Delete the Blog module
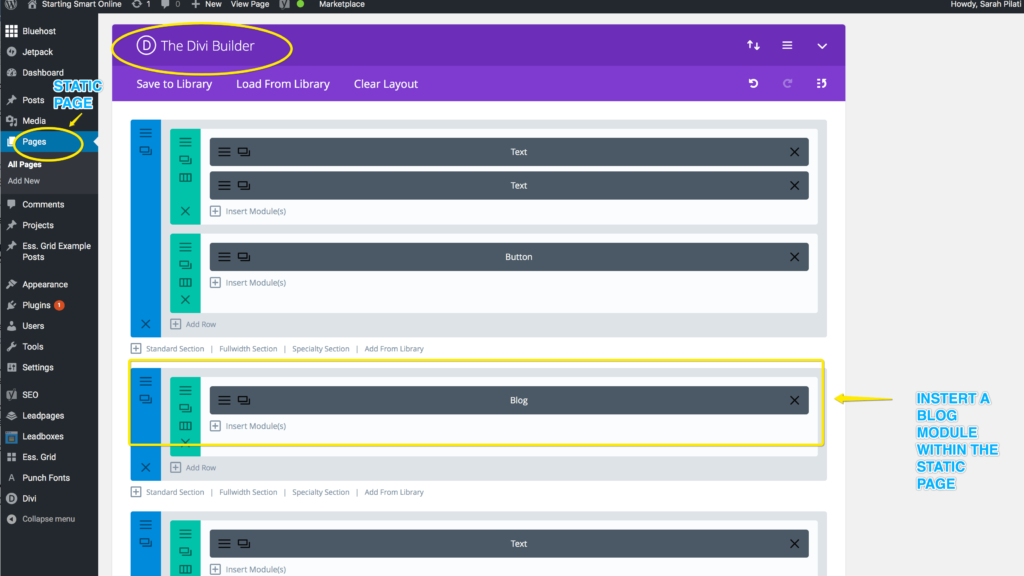Screen dimensions: 1024x576 coord(794,400)
